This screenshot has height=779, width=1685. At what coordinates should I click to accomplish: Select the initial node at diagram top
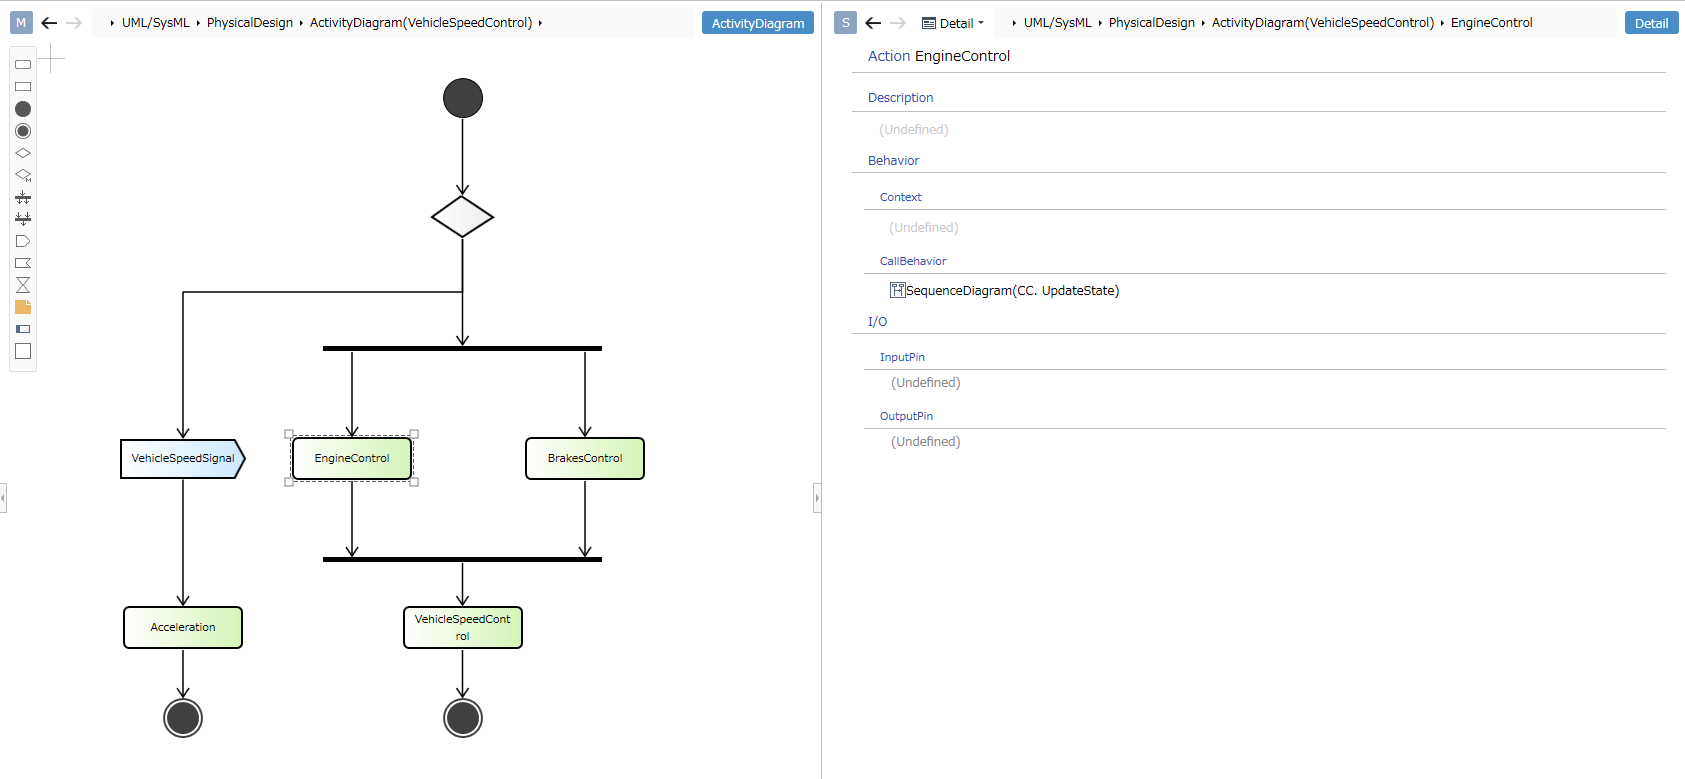pyautogui.click(x=463, y=98)
